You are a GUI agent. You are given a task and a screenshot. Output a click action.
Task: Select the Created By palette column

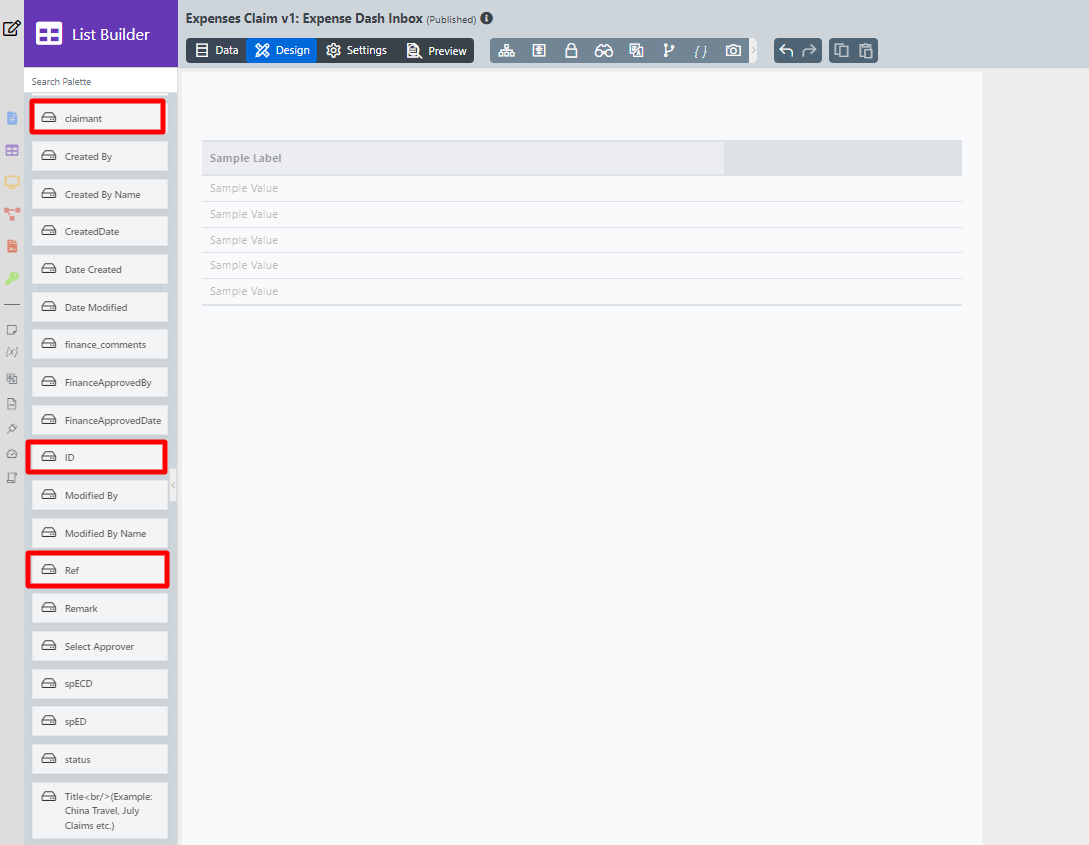point(100,156)
